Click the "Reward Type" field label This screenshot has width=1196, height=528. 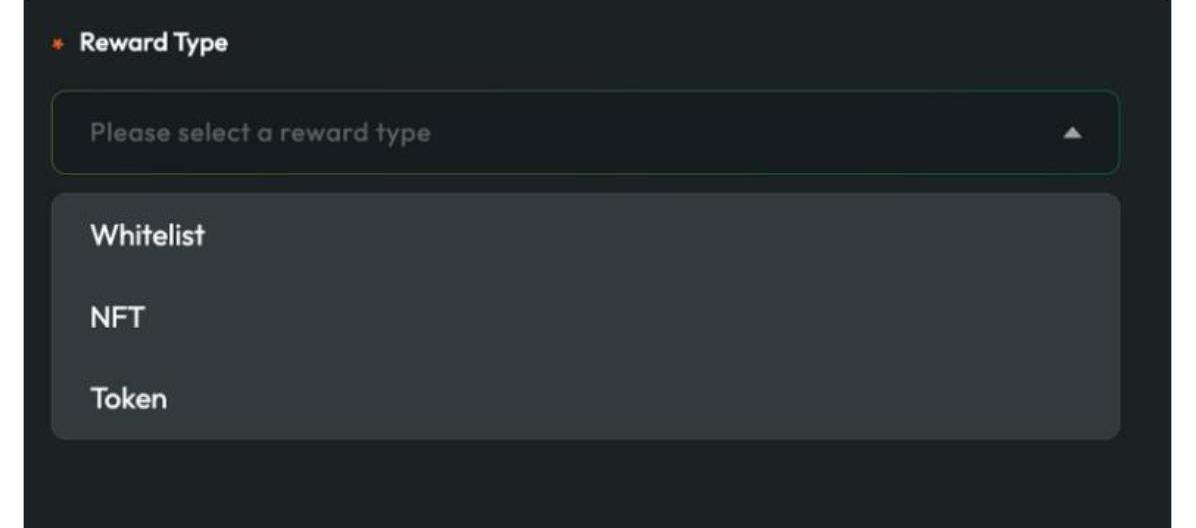[153, 43]
